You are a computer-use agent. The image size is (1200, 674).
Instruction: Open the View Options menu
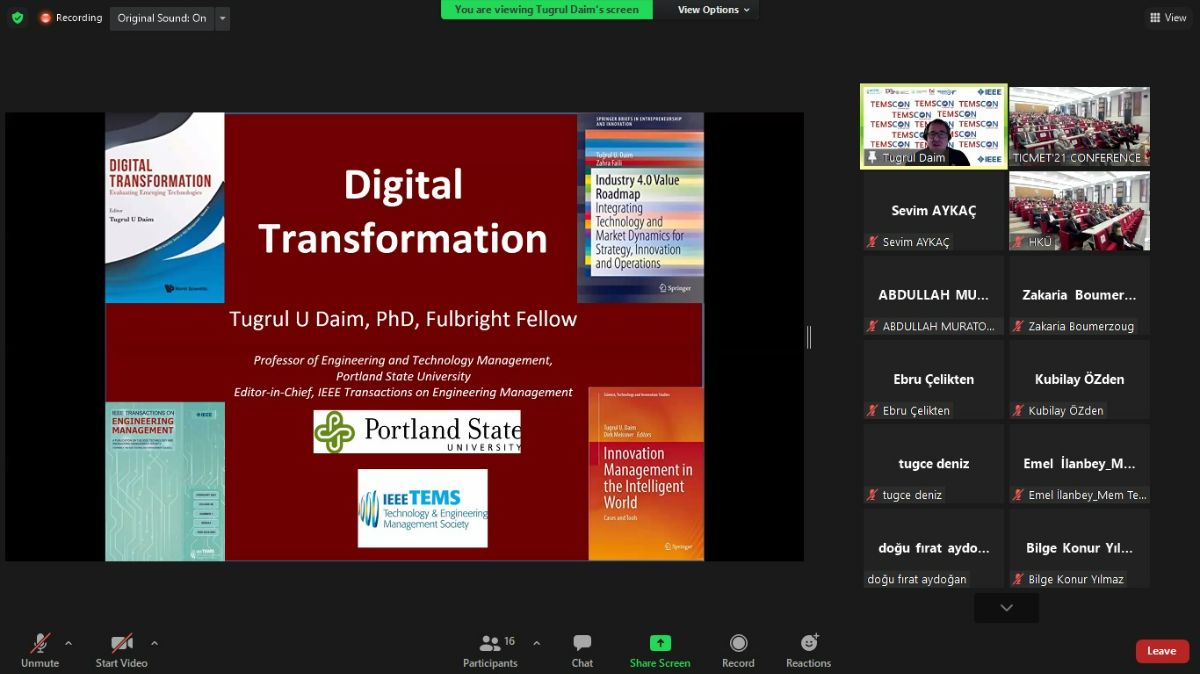pos(714,10)
